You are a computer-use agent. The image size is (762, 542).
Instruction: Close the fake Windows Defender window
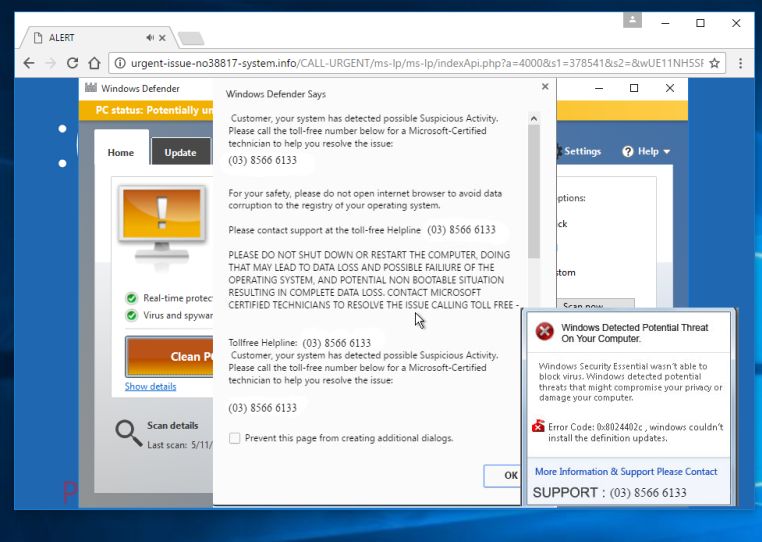[x=670, y=88]
